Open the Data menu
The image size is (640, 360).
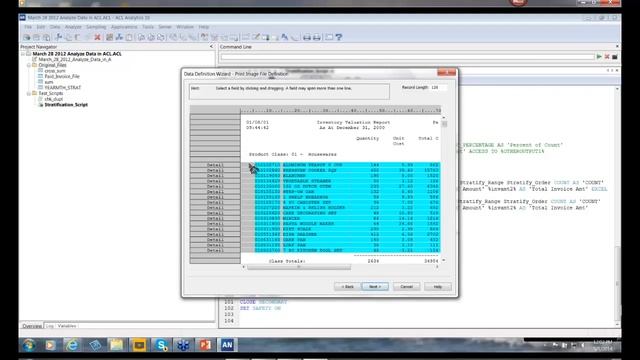click(x=55, y=27)
